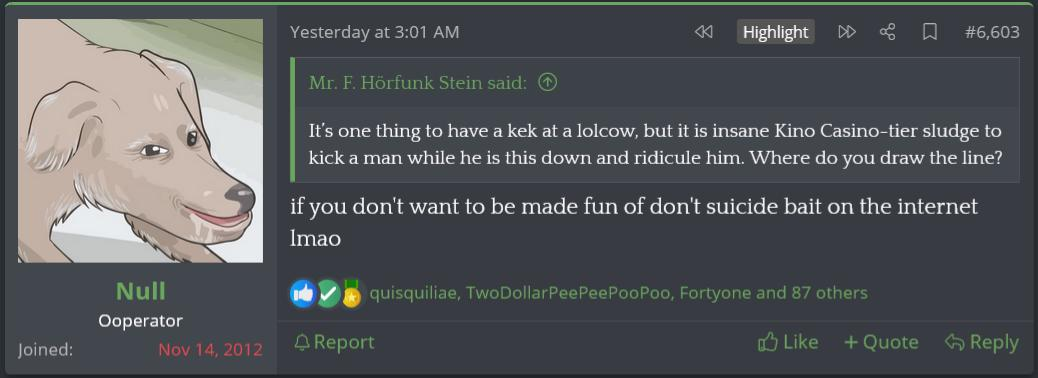
Task: Like the post by Null
Action: point(788,342)
